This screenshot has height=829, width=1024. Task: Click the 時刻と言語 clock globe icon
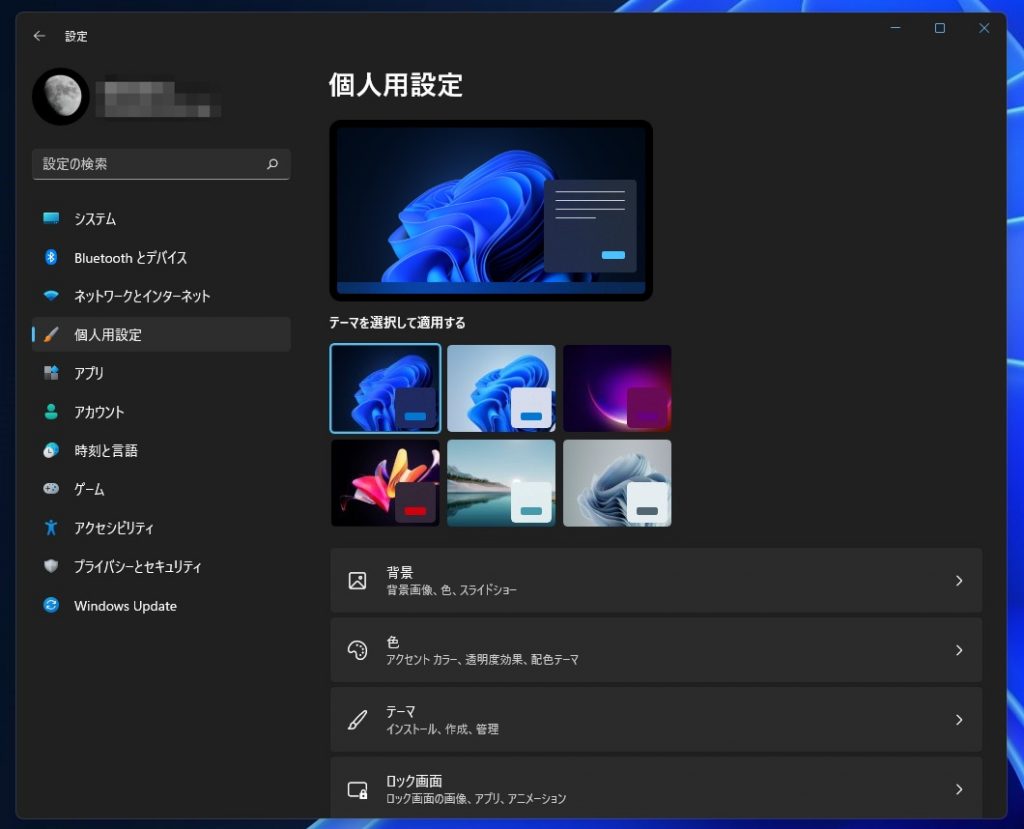(51, 451)
